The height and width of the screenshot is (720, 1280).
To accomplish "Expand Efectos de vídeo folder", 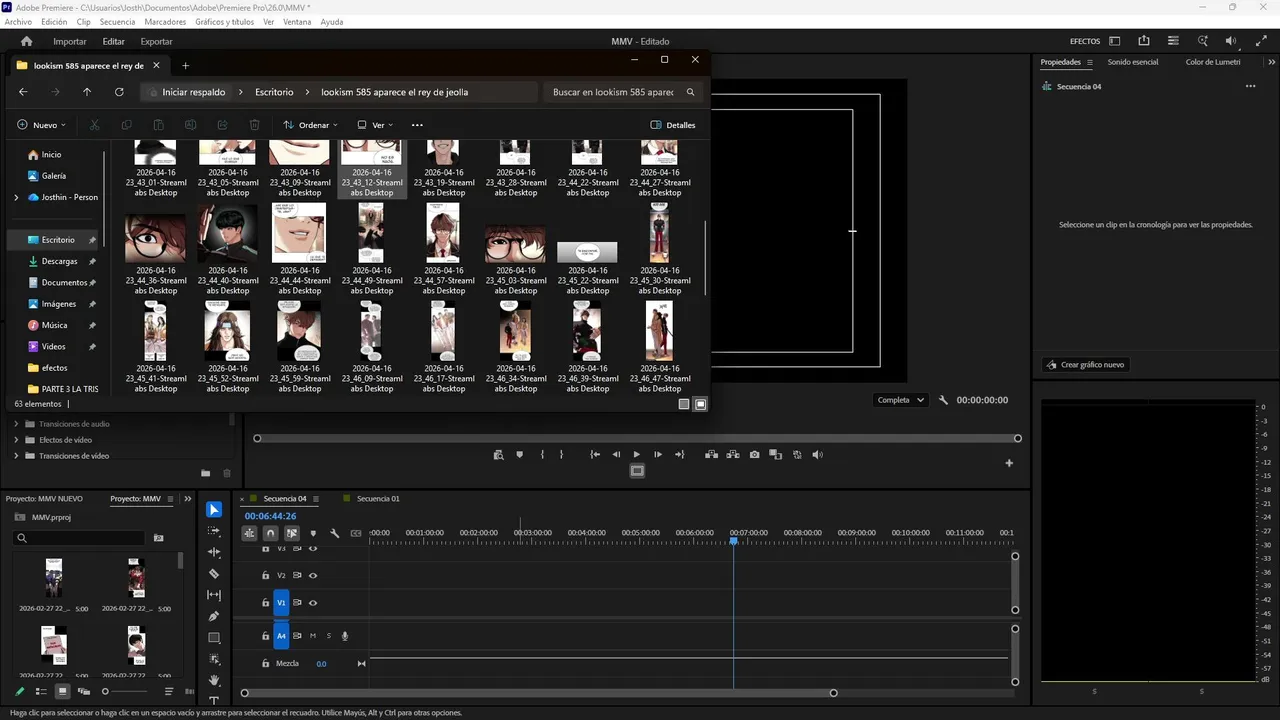I will [16, 440].
